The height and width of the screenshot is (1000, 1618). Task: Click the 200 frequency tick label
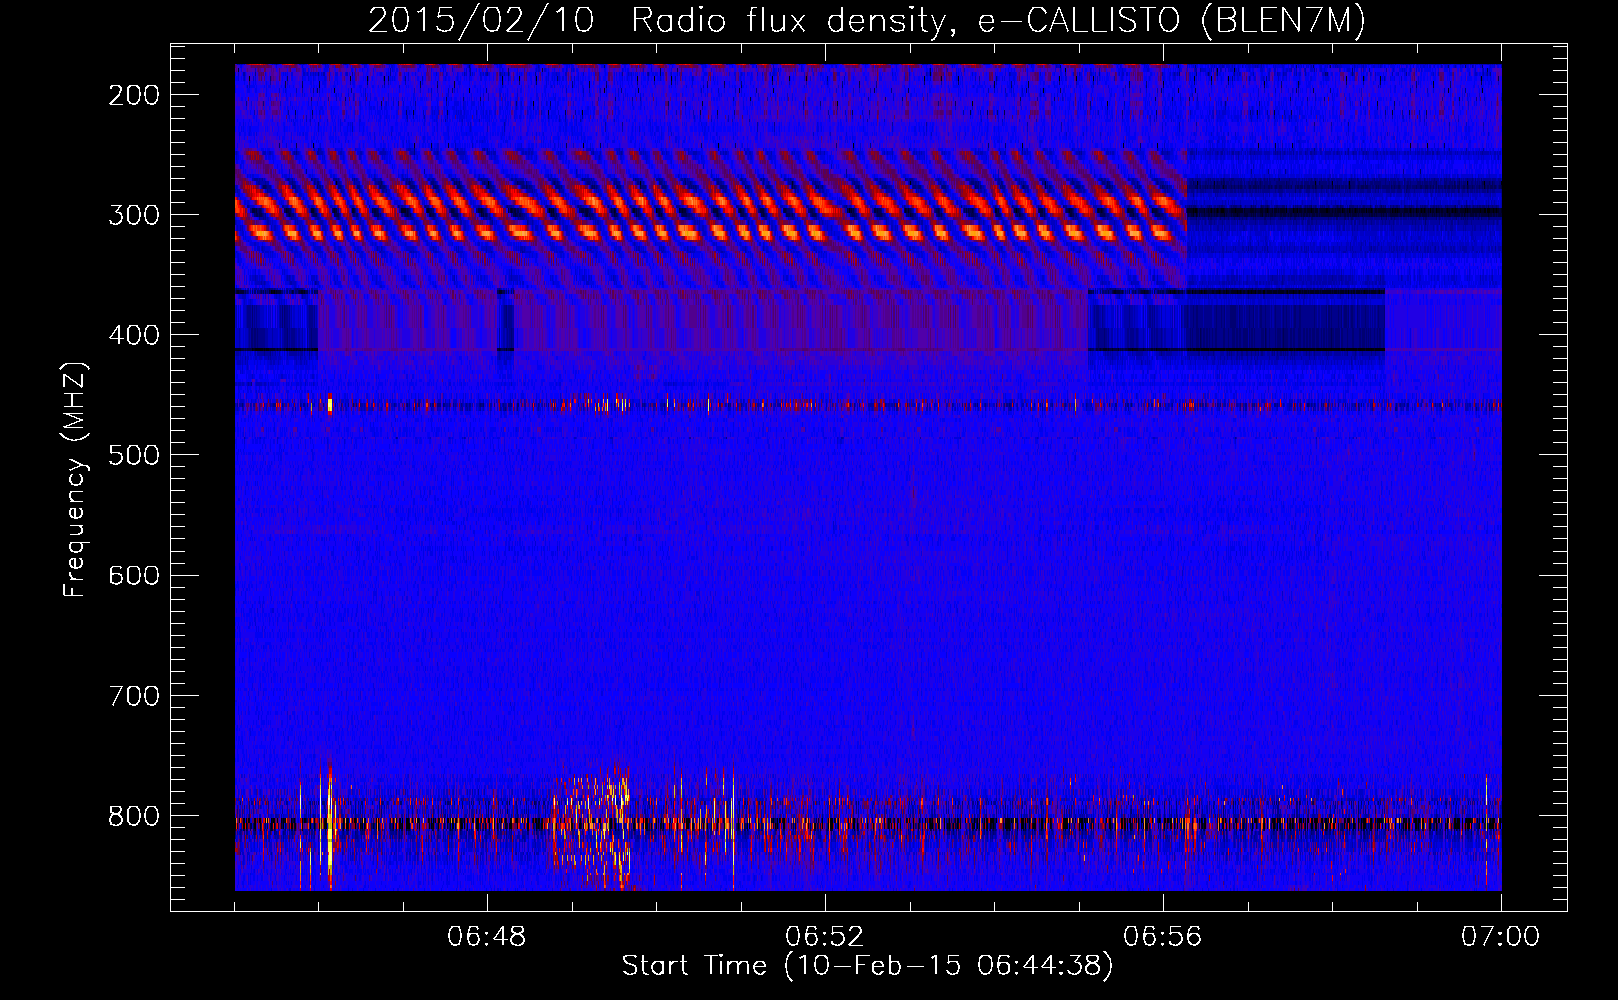coord(134,95)
